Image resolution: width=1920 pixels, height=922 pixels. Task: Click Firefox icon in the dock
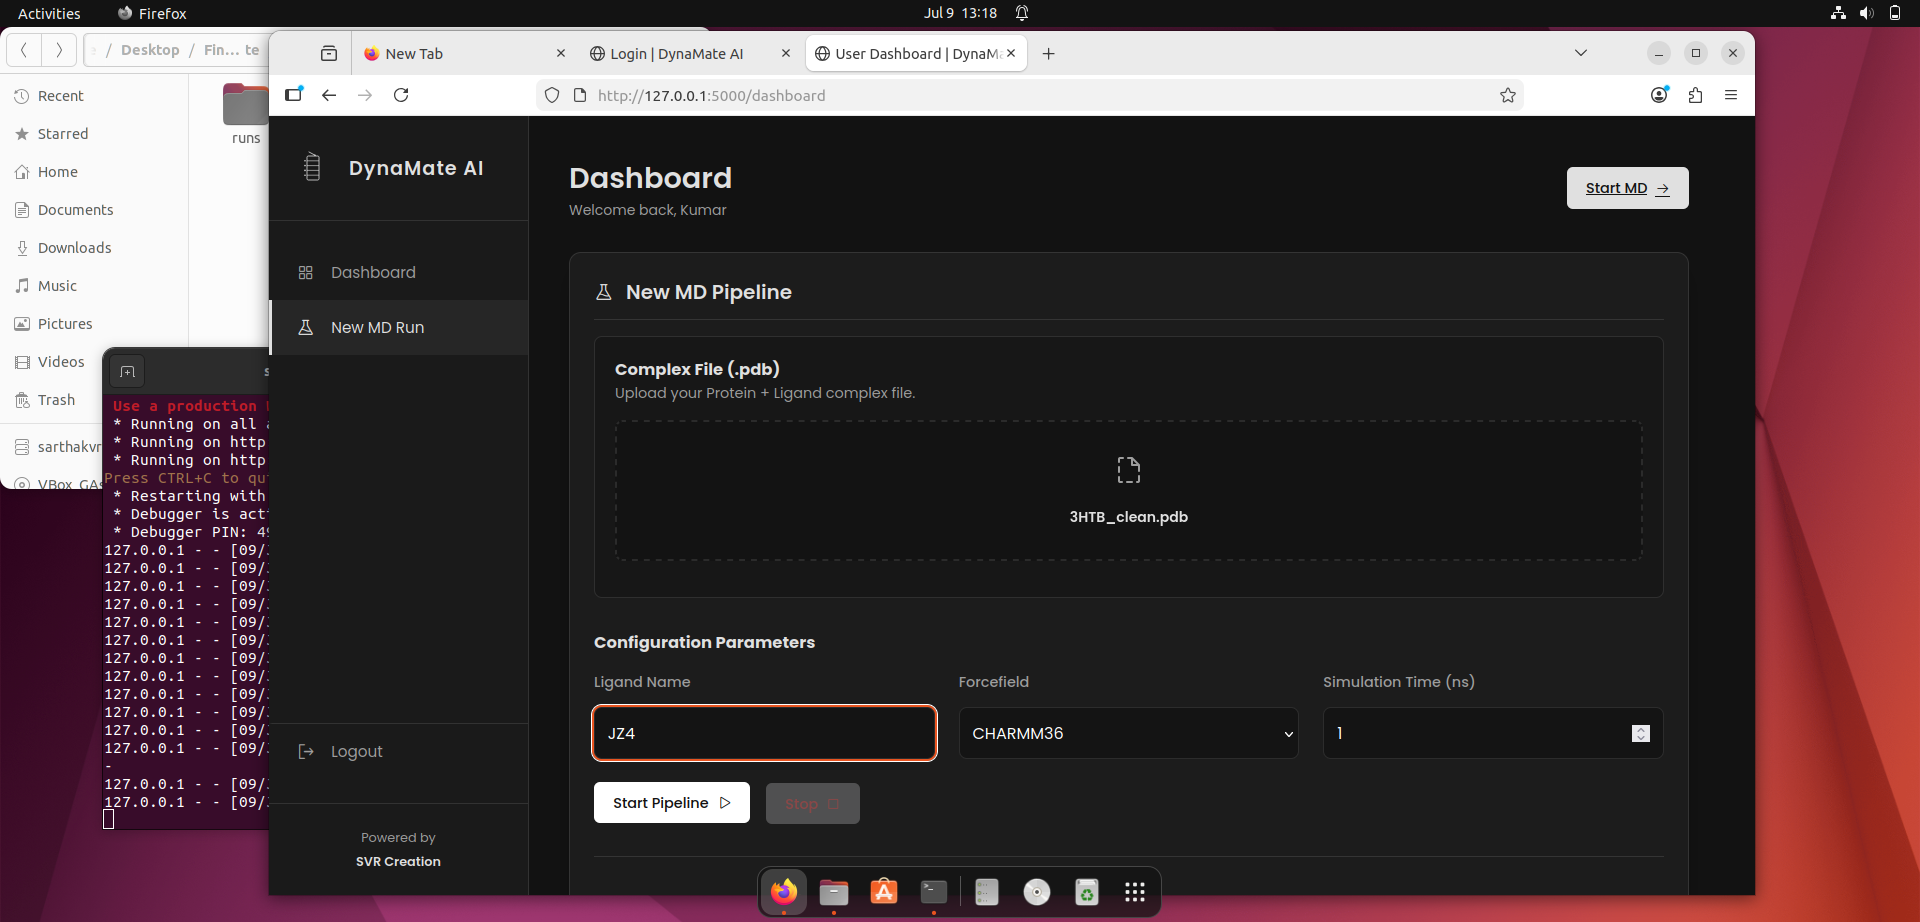[x=784, y=891]
